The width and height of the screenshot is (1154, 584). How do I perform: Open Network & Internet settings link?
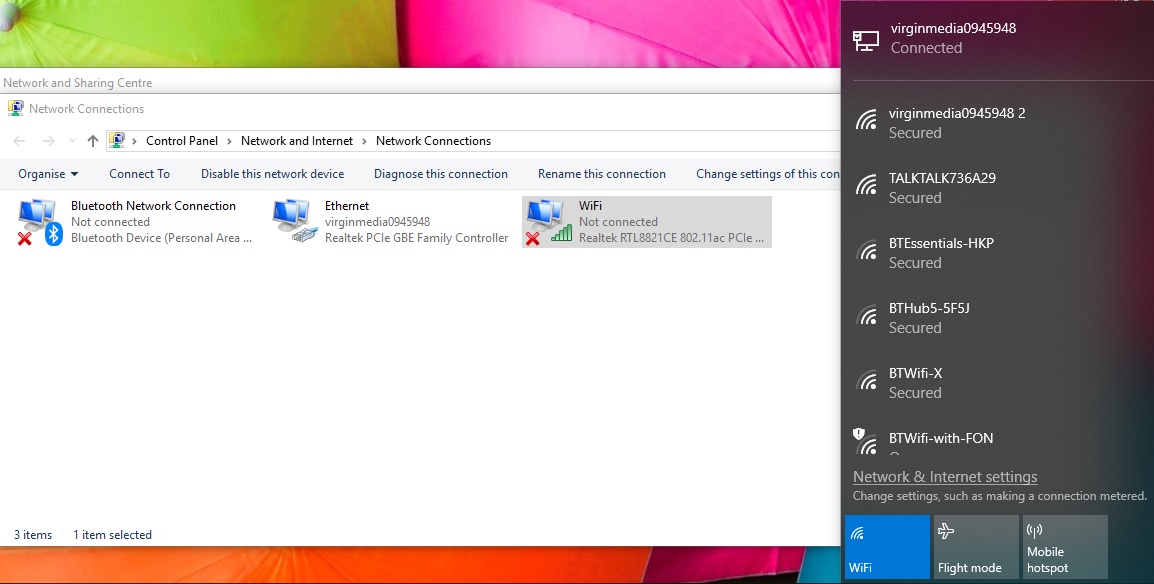coord(945,477)
